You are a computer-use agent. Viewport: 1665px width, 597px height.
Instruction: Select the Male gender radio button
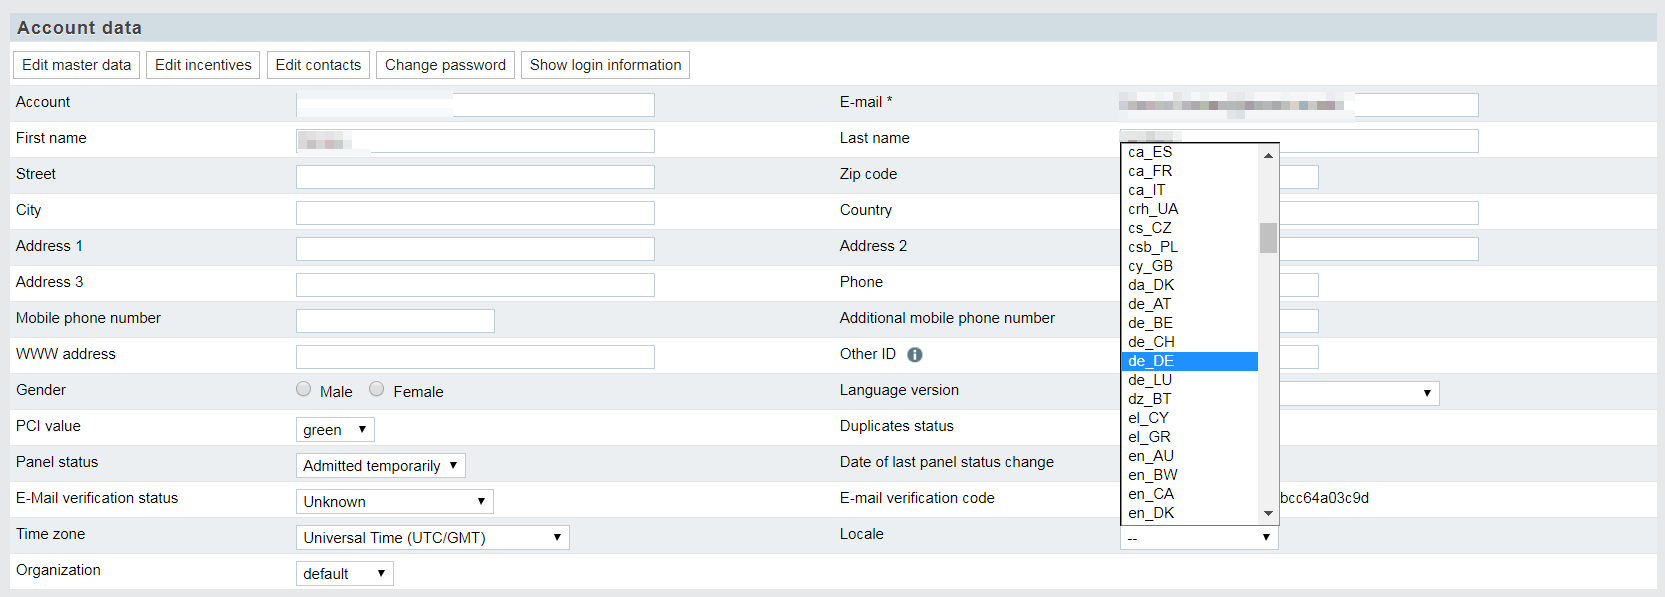coord(304,389)
